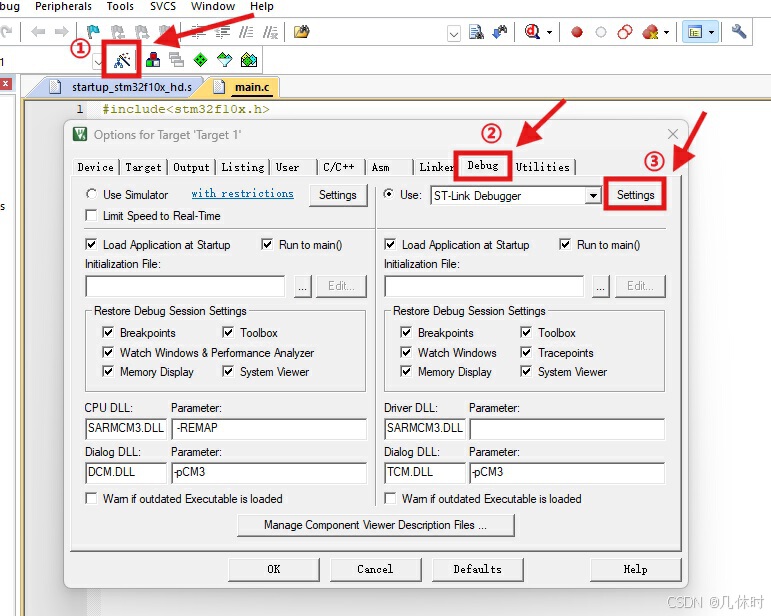Viewport: 771px width, 616px height.
Task: Open dropdown arrow next to Kill Breakpoints icon
Action: (666, 33)
